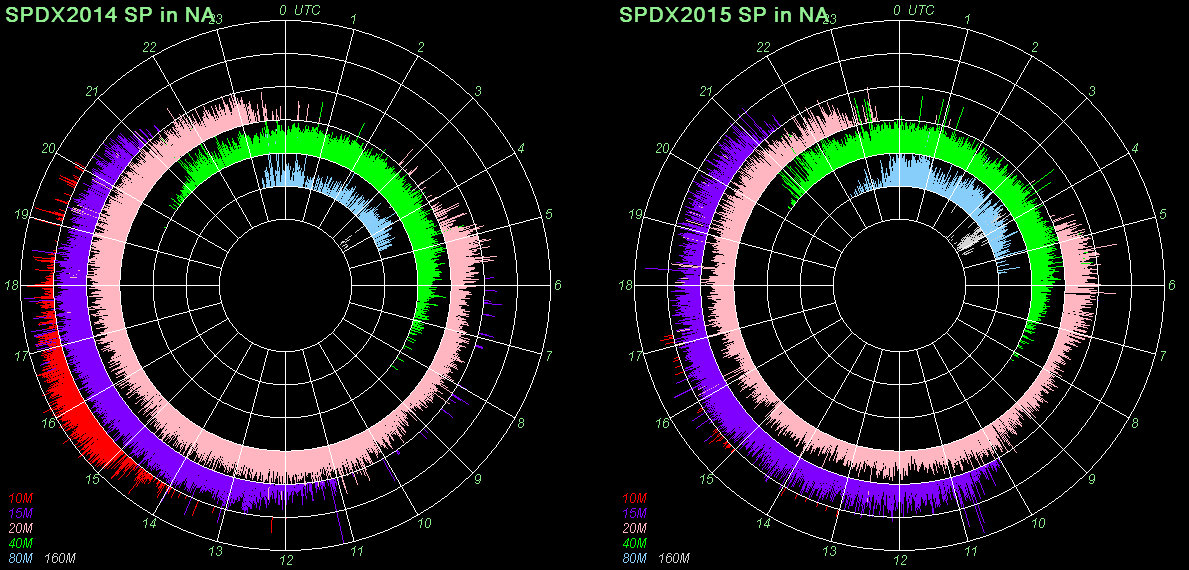Click the hour 6 label on the 2014 chart

[558, 286]
